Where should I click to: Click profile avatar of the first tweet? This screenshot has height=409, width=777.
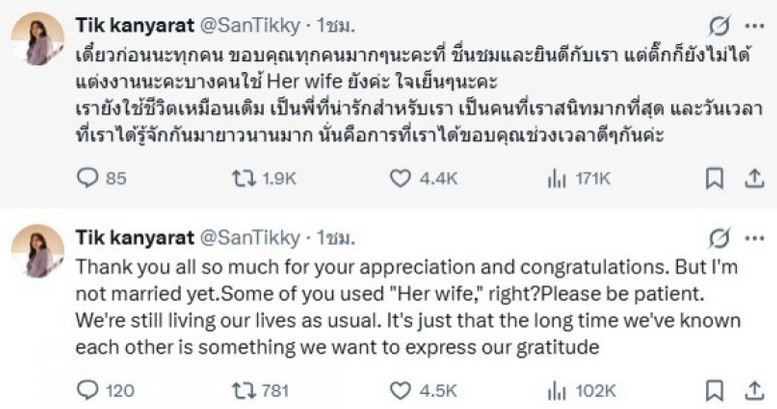point(38,39)
